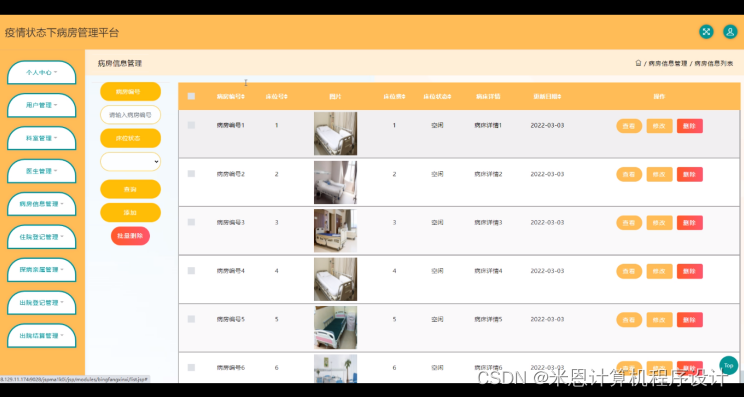Click 查看 in the 病房编号3 row
The image size is (744, 397).
coord(629,223)
